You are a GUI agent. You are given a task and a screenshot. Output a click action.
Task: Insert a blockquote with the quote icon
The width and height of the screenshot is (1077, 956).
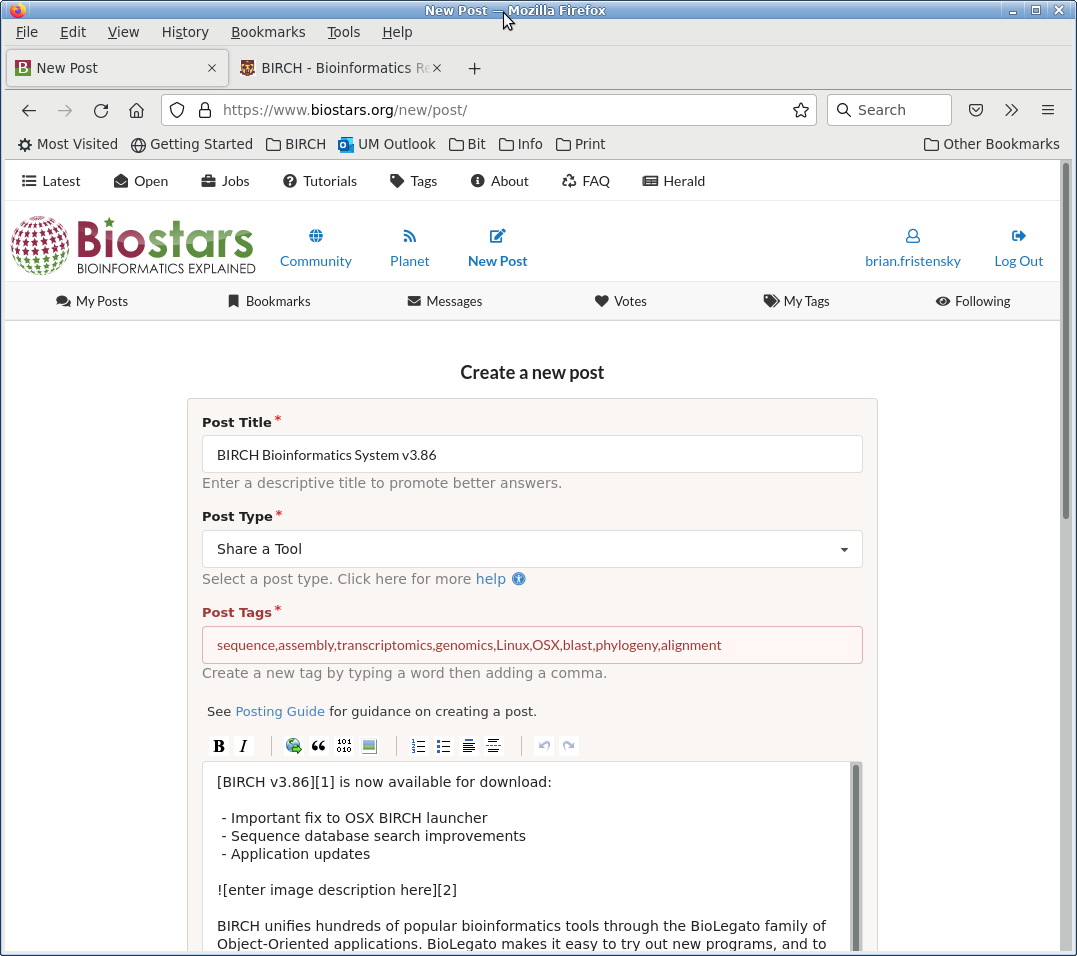tap(319, 746)
